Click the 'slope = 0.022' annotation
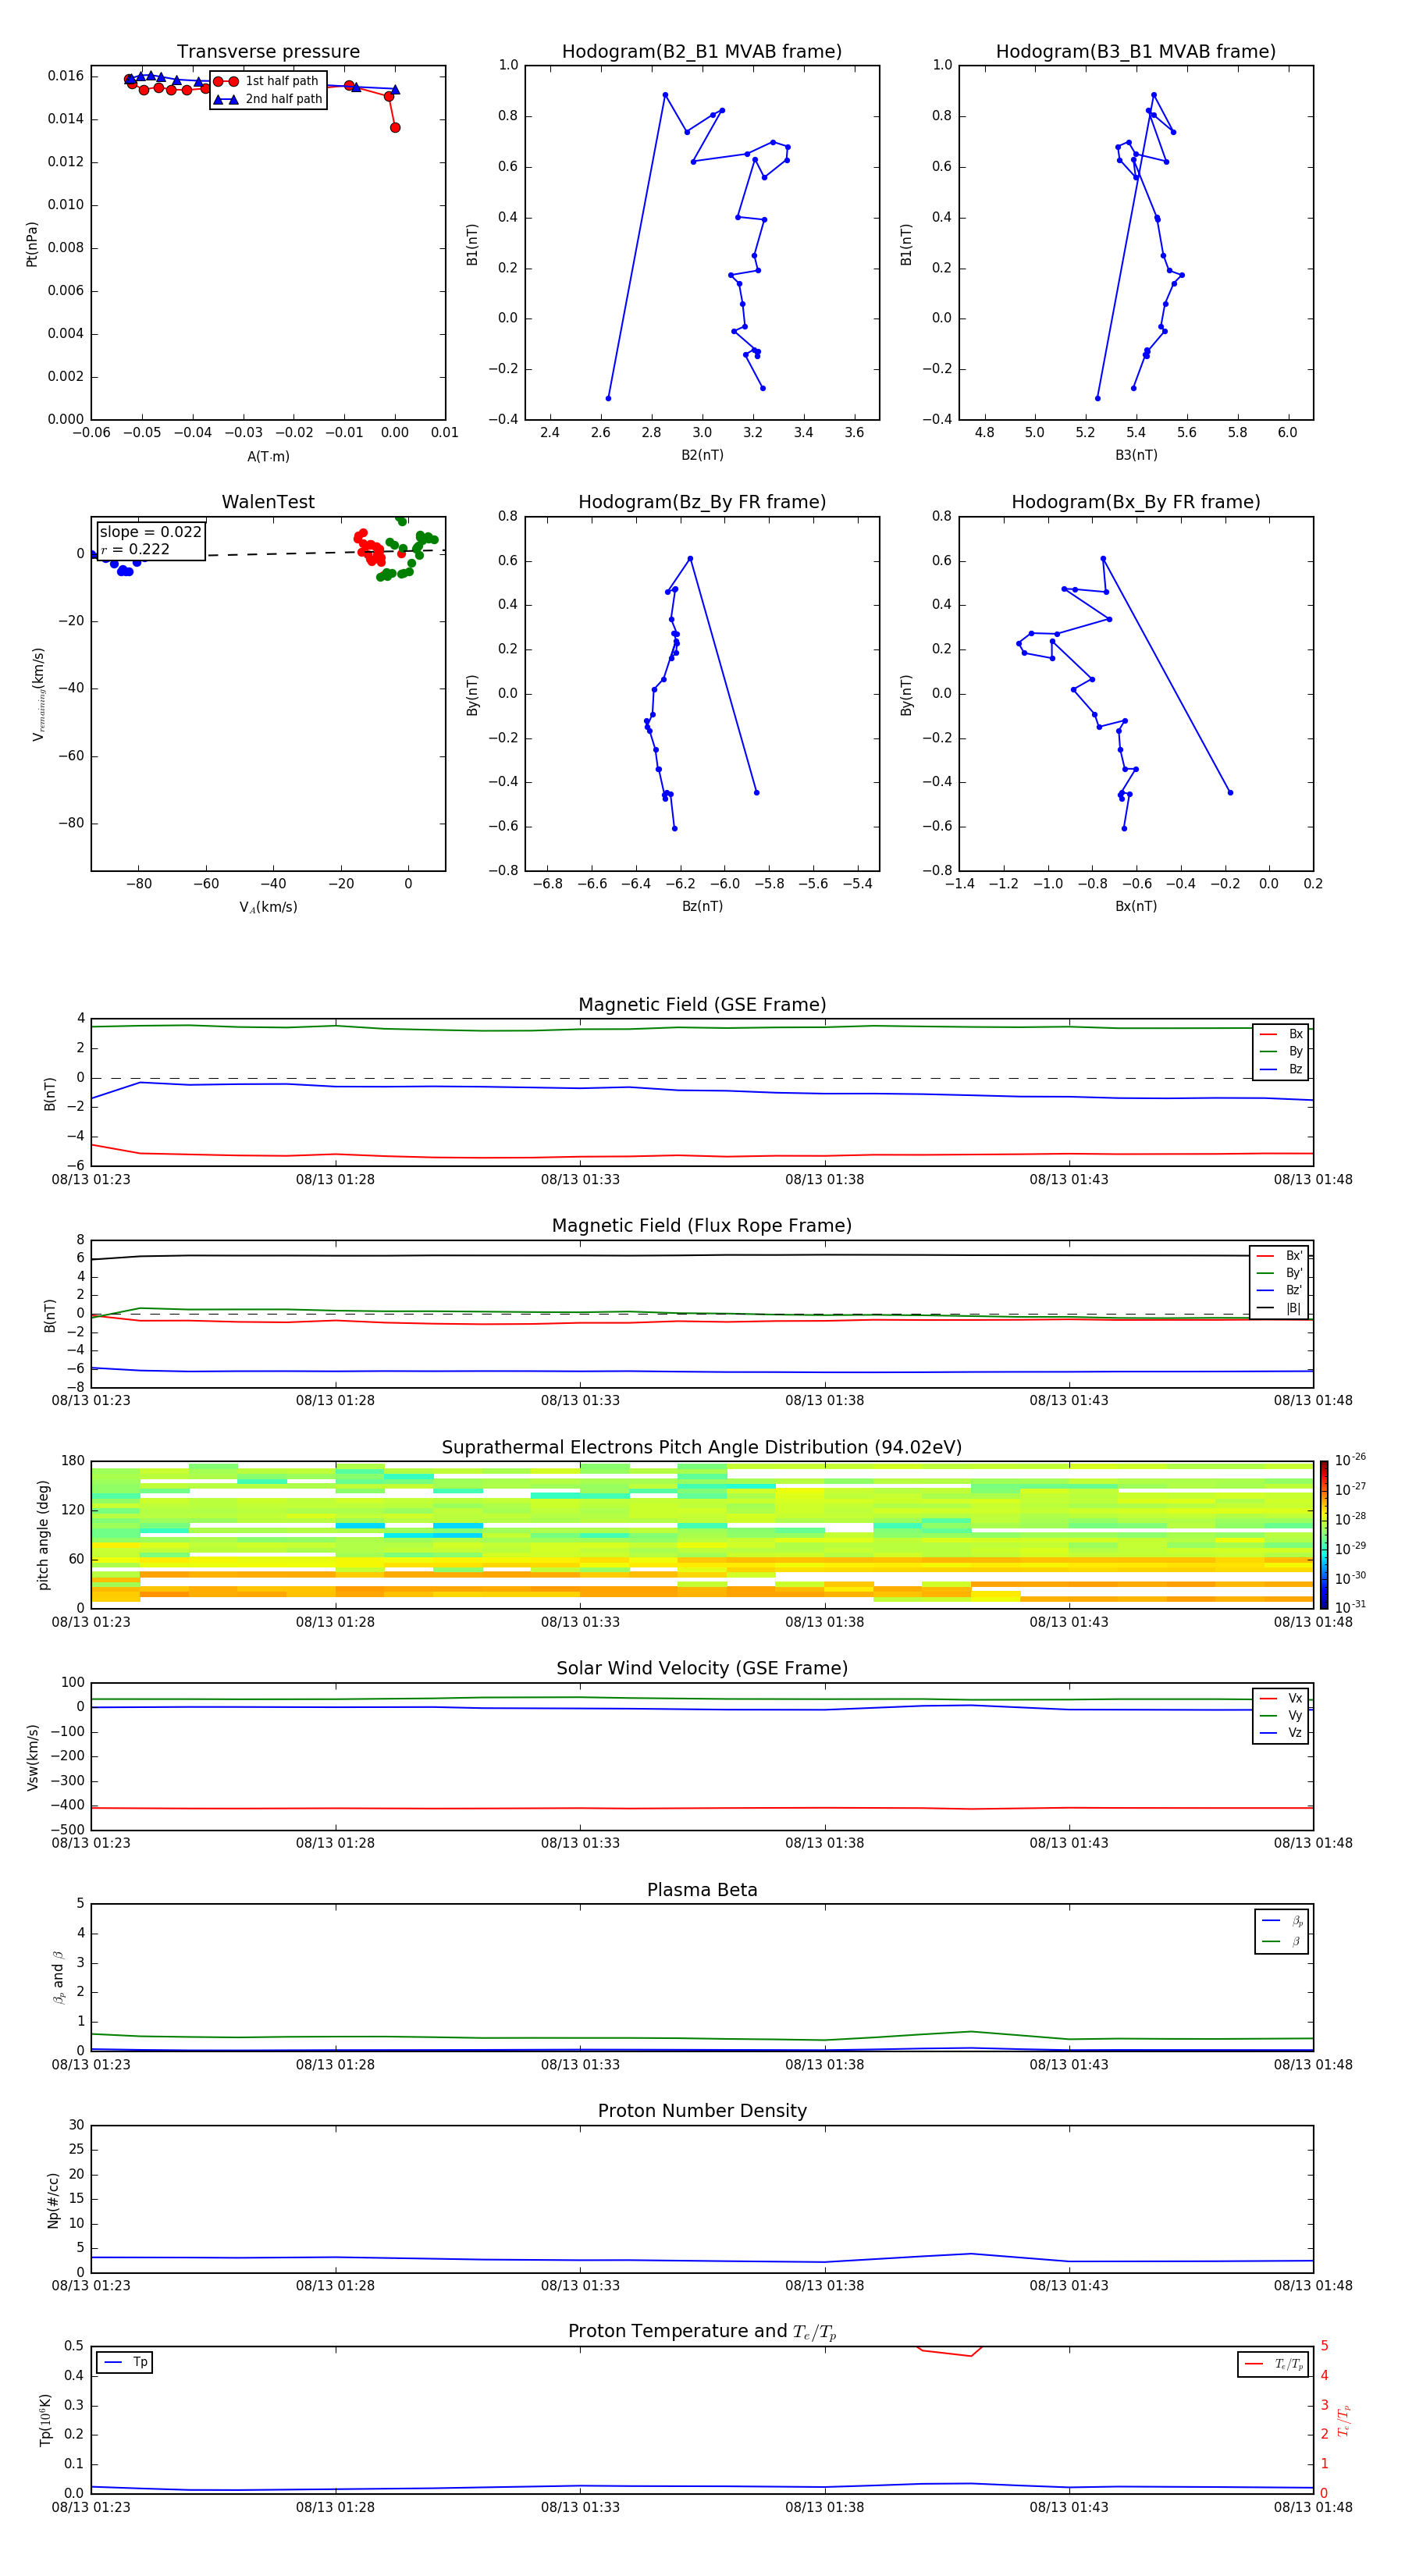This screenshot has height=2576, width=1405. 150,532
